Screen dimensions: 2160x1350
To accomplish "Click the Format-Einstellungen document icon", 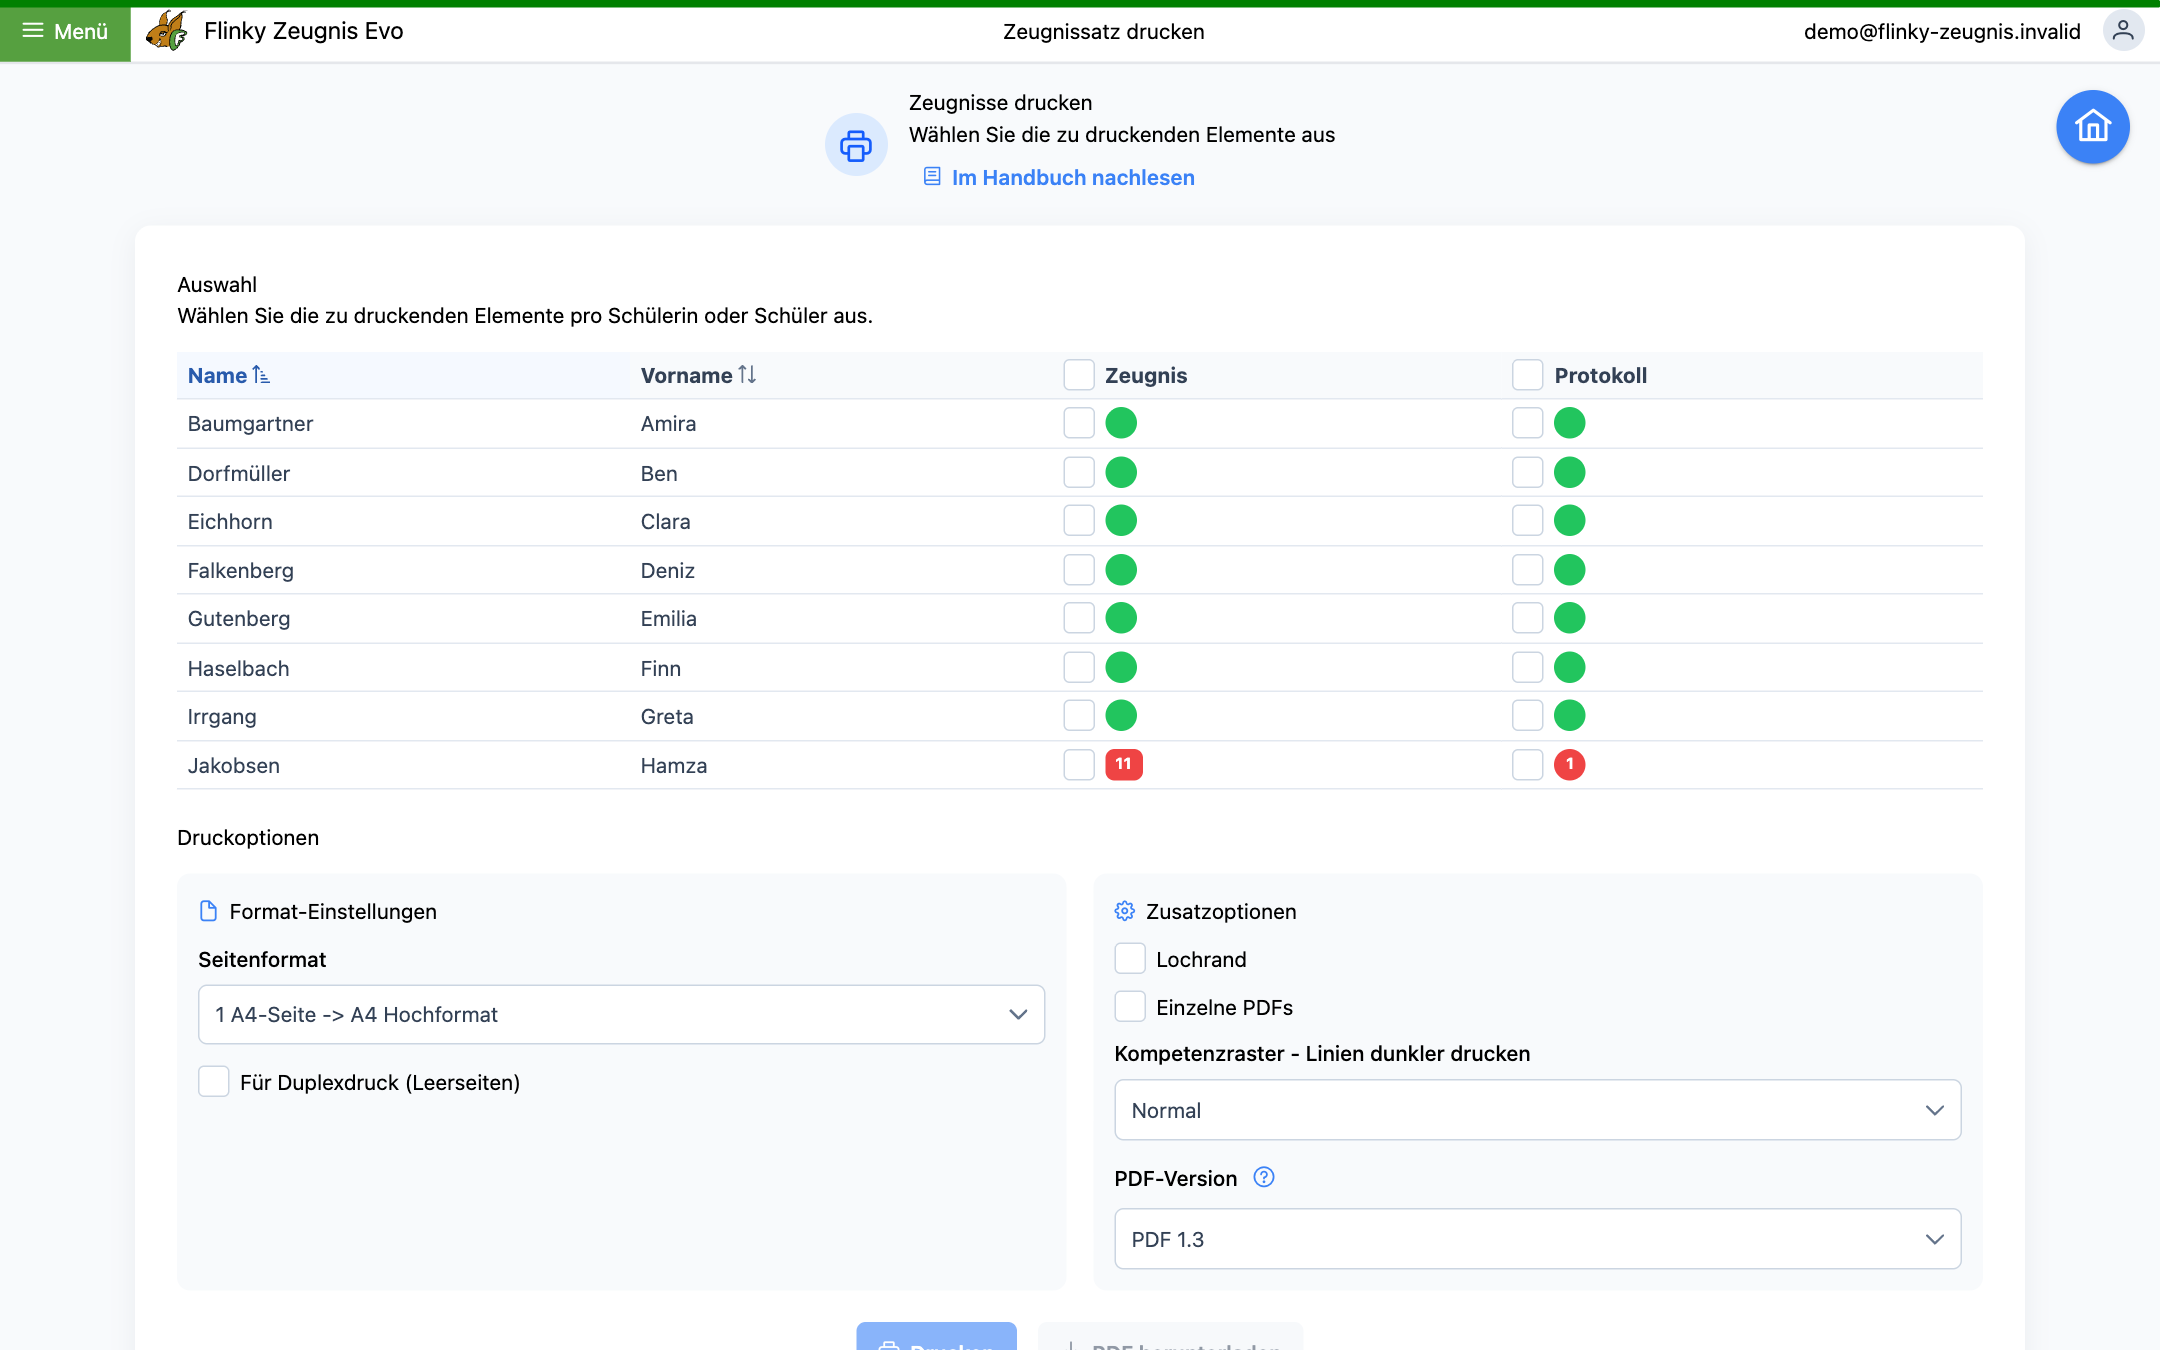I will point(208,911).
